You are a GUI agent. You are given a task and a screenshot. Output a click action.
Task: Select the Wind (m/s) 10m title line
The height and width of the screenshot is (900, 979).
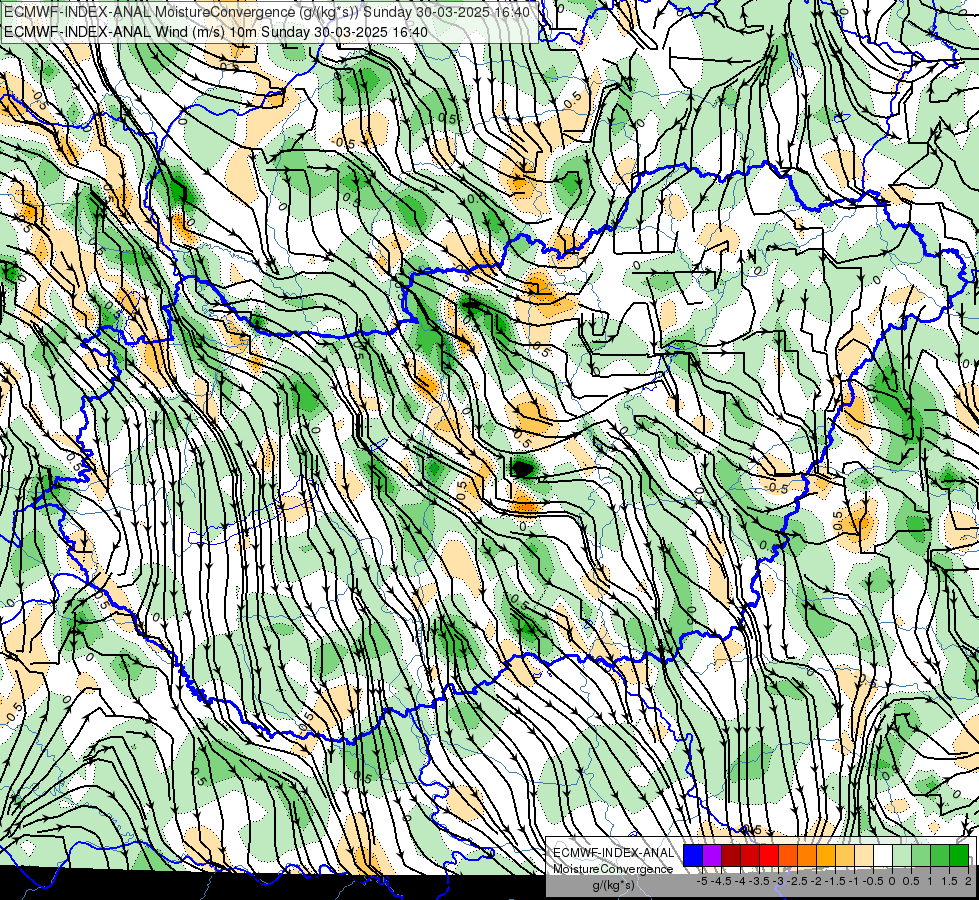(x=216, y=31)
